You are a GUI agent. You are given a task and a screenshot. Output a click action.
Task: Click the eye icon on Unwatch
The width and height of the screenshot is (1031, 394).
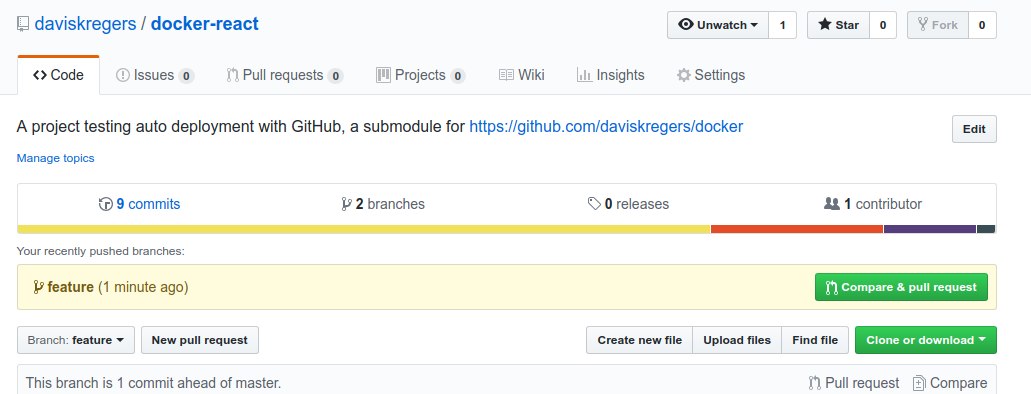pyautogui.click(x=686, y=25)
